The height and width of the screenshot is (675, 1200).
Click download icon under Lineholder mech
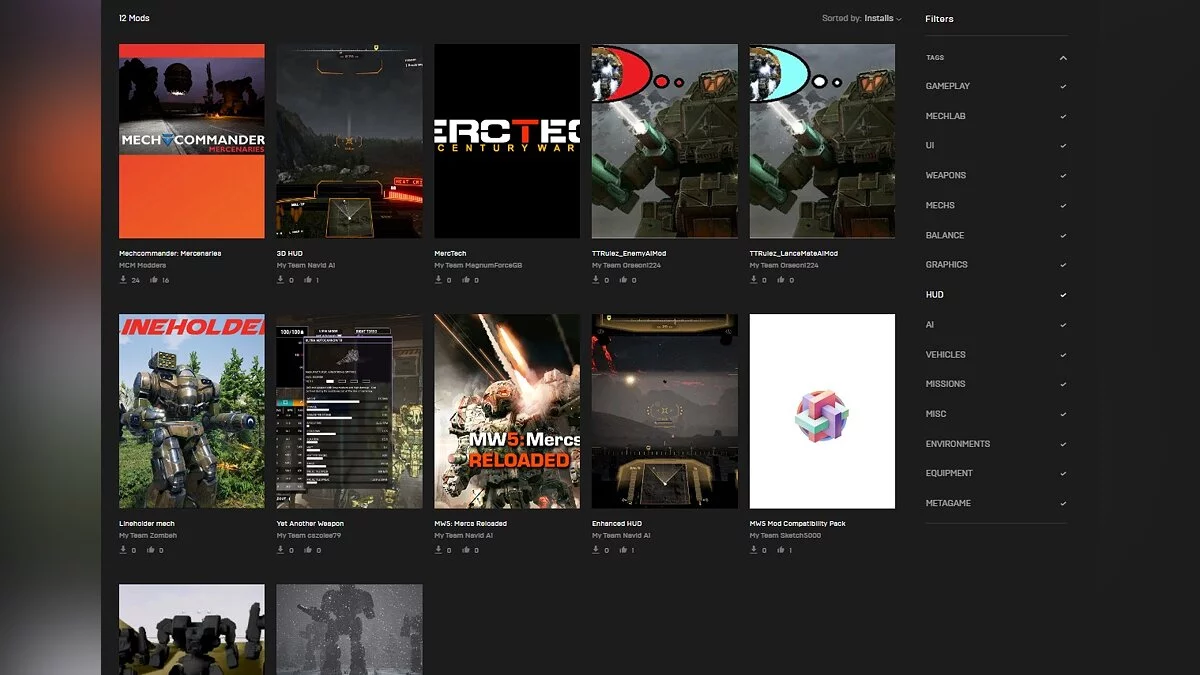(123, 550)
